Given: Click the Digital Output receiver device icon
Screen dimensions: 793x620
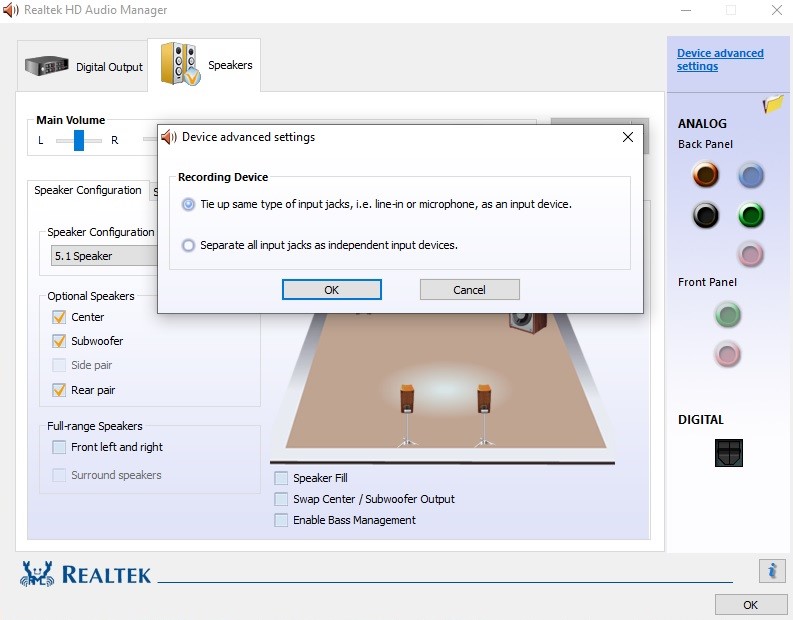Looking at the screenshot, I should tap(47, 66).
